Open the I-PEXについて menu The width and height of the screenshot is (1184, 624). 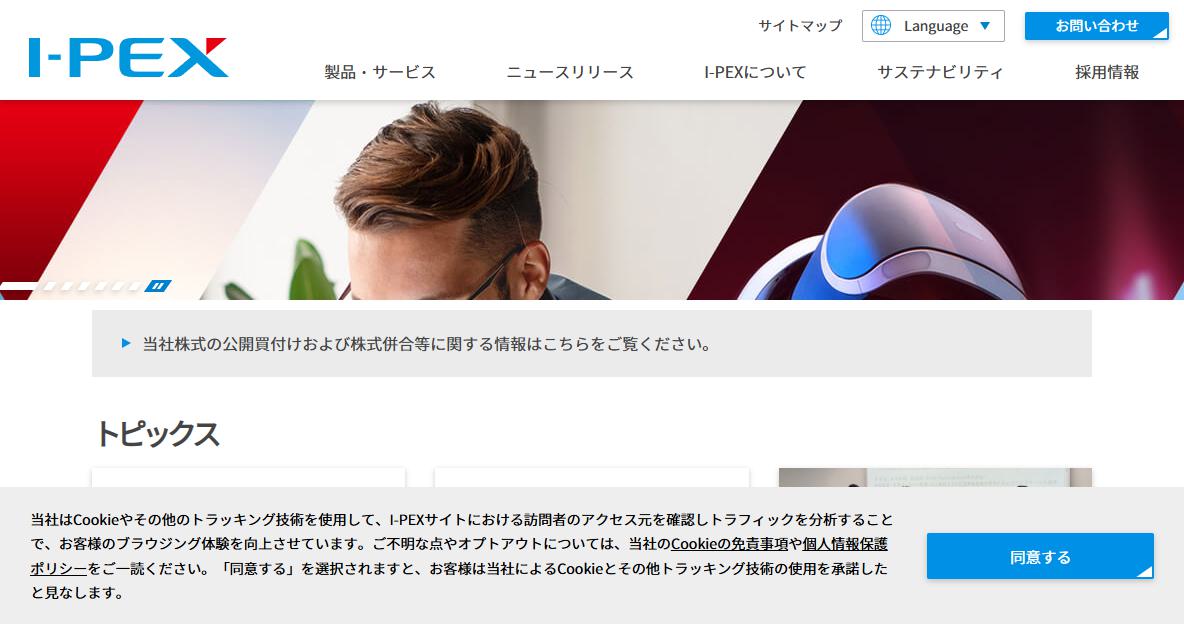pos(755,73)
